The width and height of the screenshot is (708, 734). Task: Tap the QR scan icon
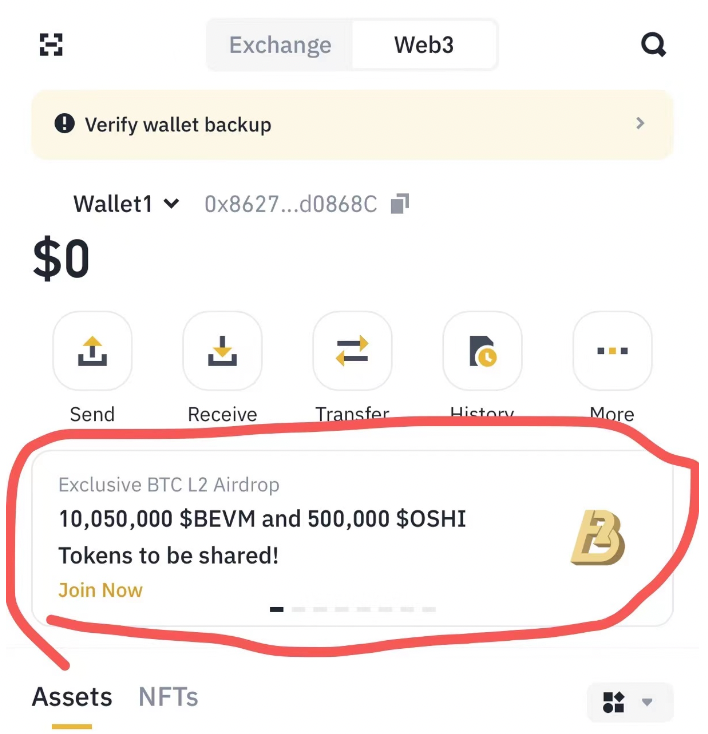(x=51, y=45)
